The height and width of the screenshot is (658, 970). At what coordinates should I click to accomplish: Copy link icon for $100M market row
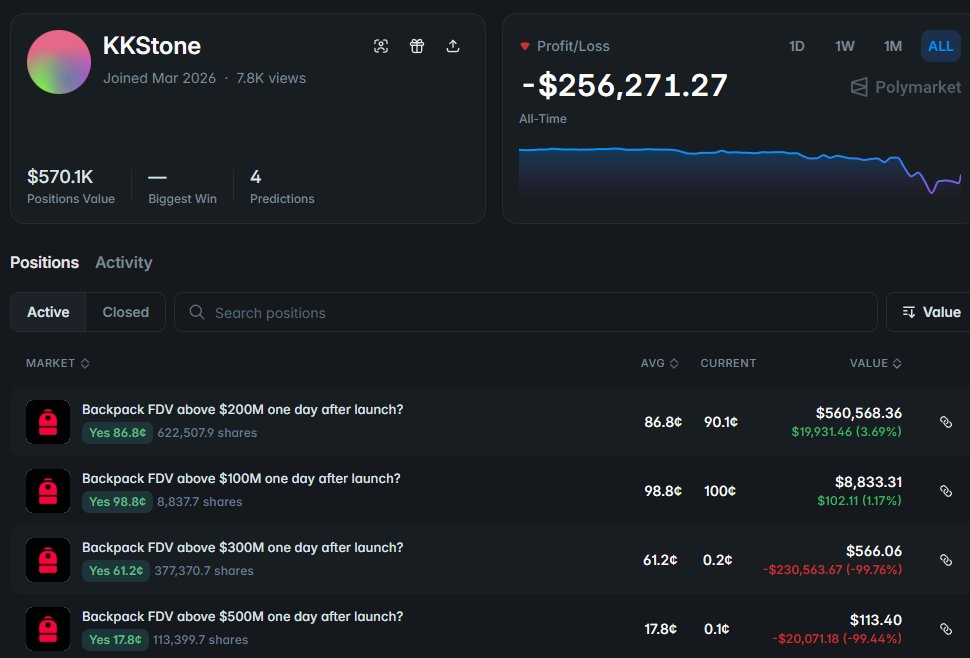tap(946, 491)
